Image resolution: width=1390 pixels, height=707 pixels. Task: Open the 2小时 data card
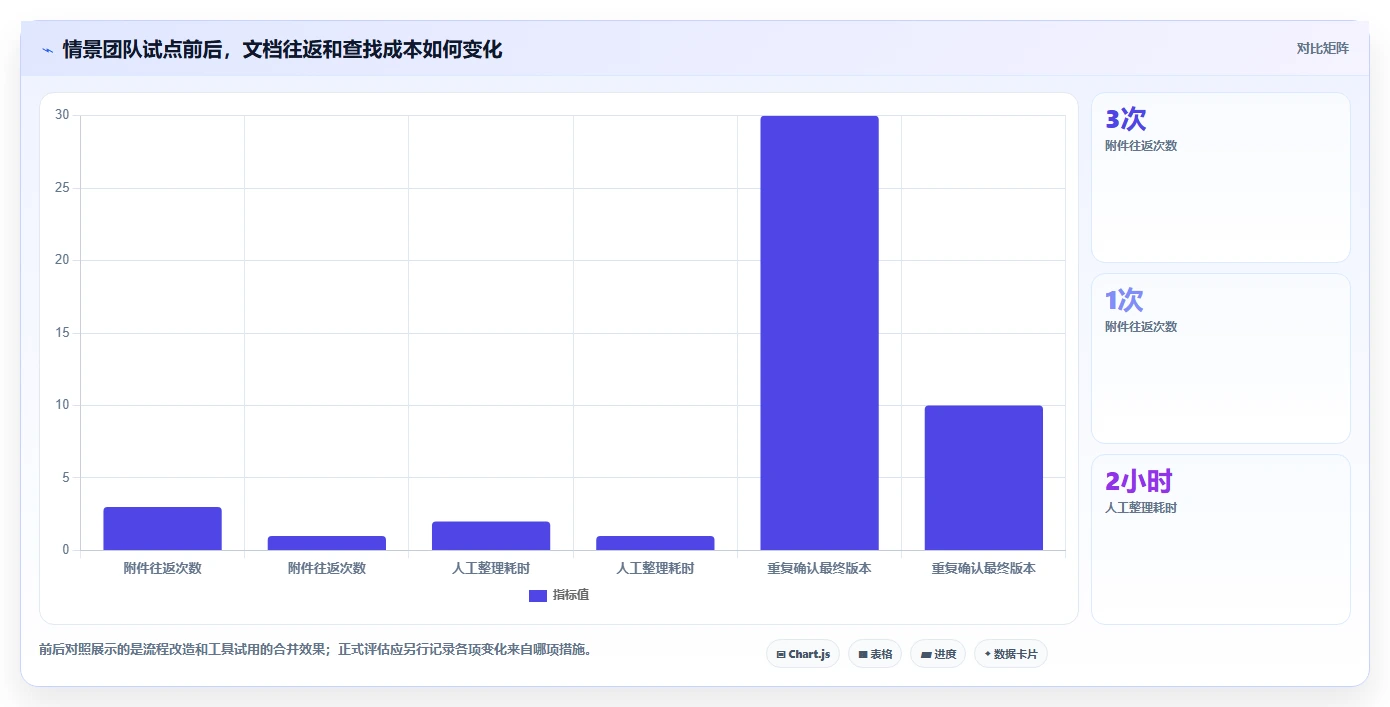coord(1220,539)
